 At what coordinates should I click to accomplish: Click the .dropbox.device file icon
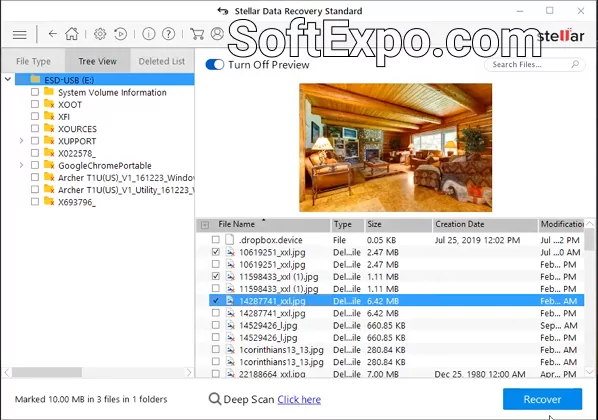(x=230, y=240)
